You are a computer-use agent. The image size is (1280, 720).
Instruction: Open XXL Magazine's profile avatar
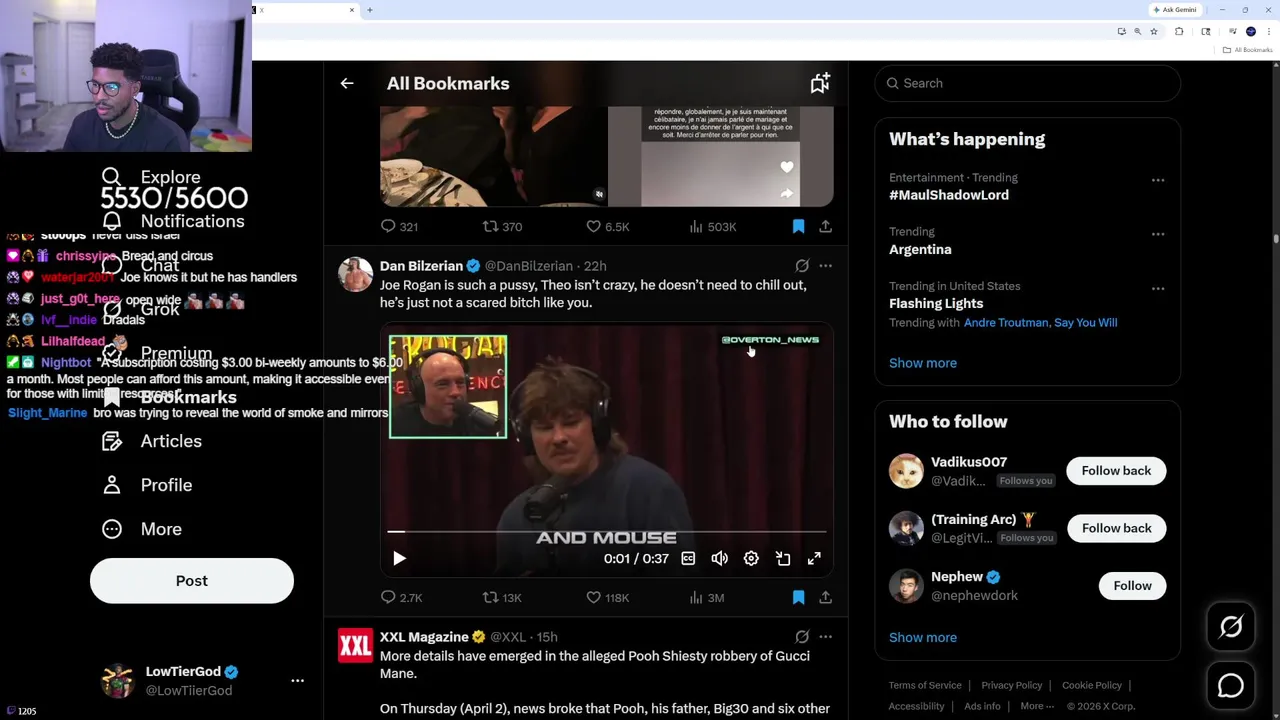(355, 645)
